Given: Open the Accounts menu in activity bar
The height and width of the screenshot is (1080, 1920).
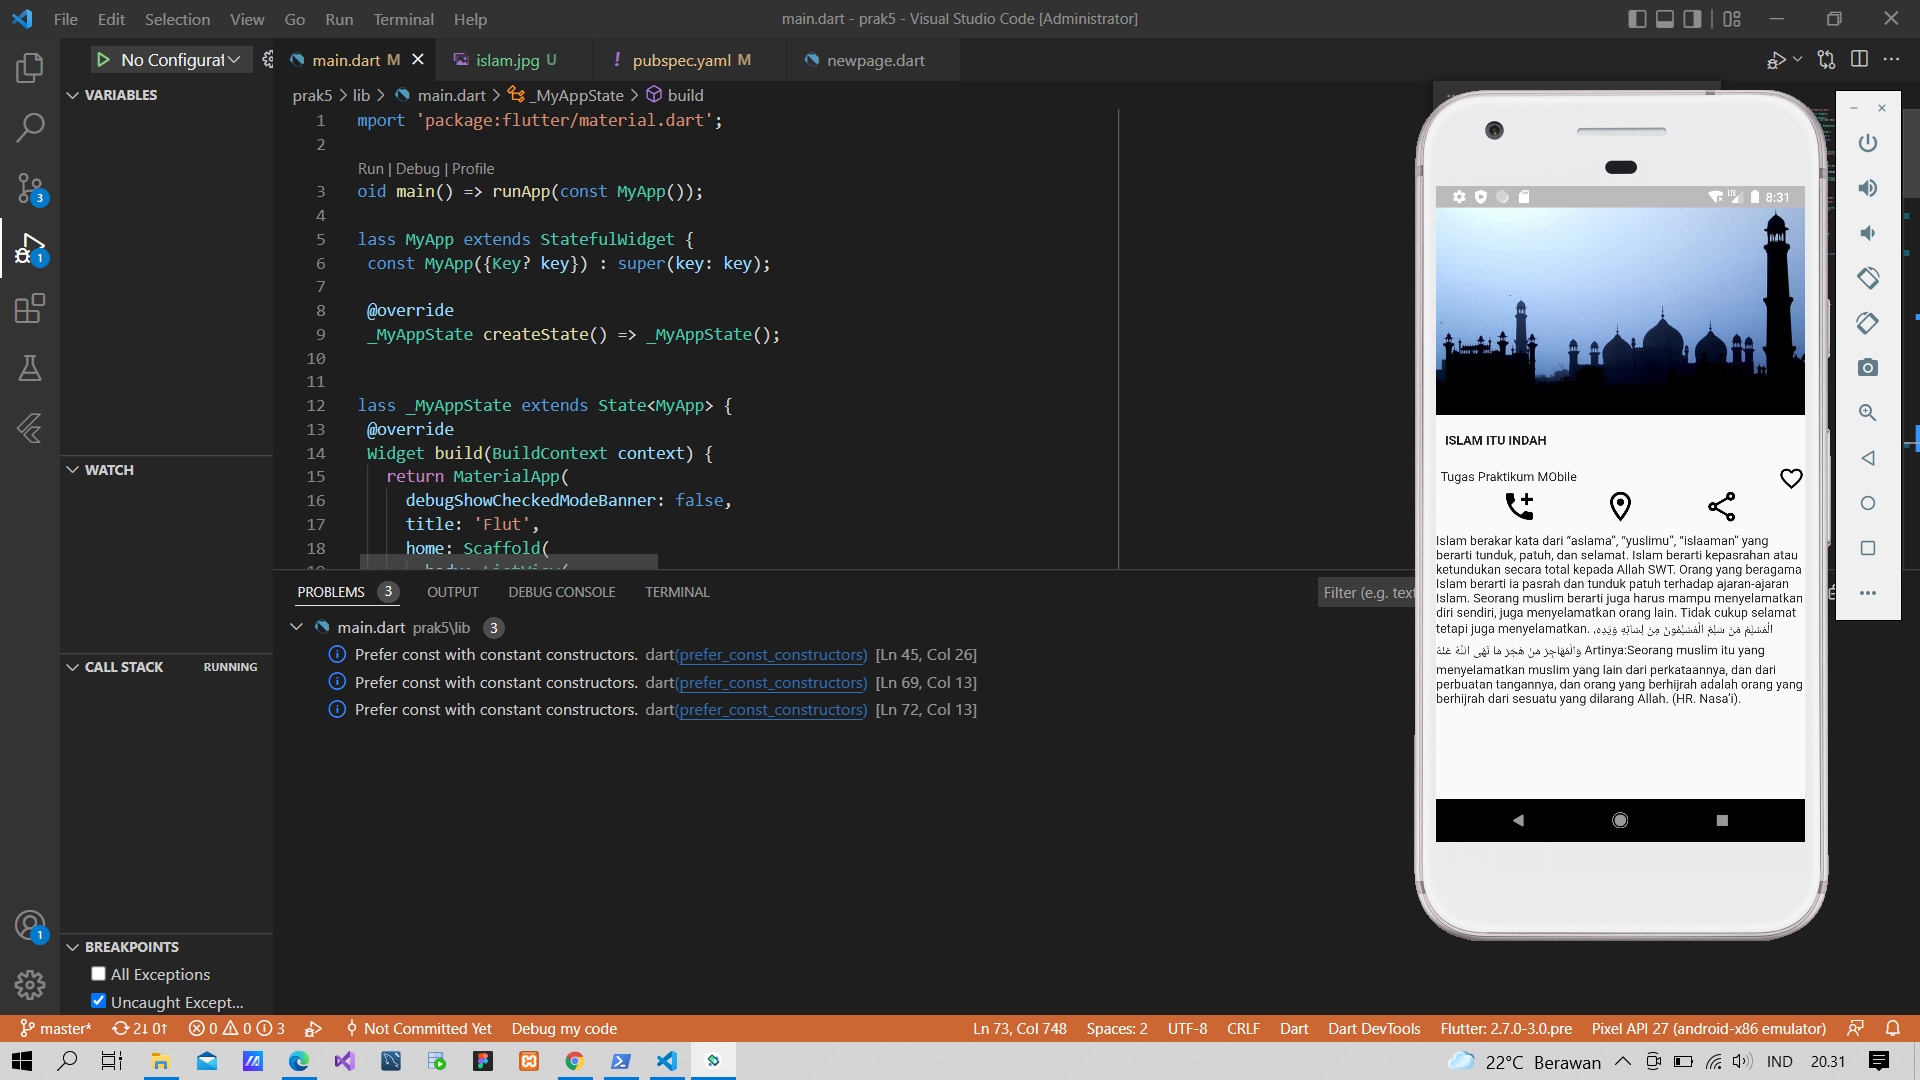Looking at the screenshot, I should pos(30,926).
